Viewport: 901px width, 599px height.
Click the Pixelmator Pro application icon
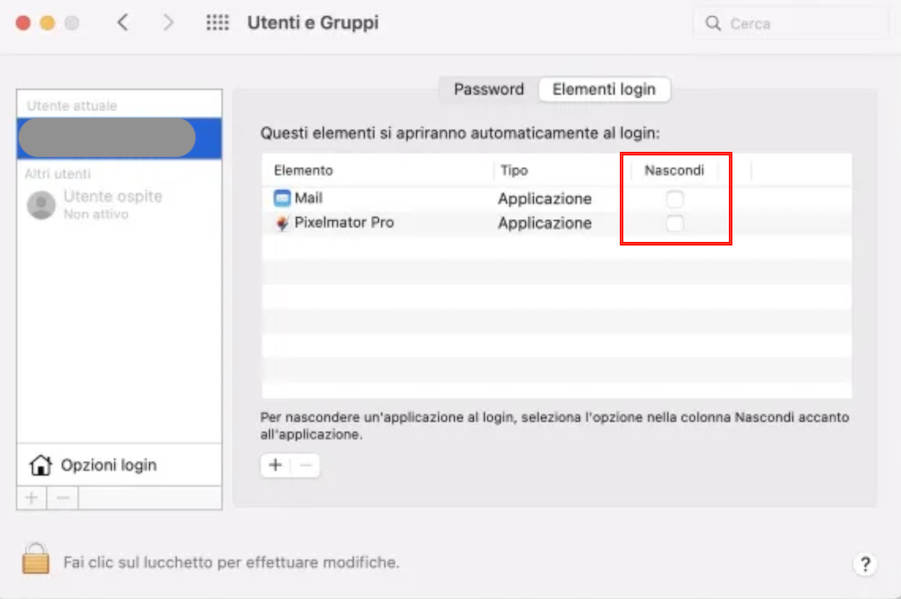pos(282,222)
